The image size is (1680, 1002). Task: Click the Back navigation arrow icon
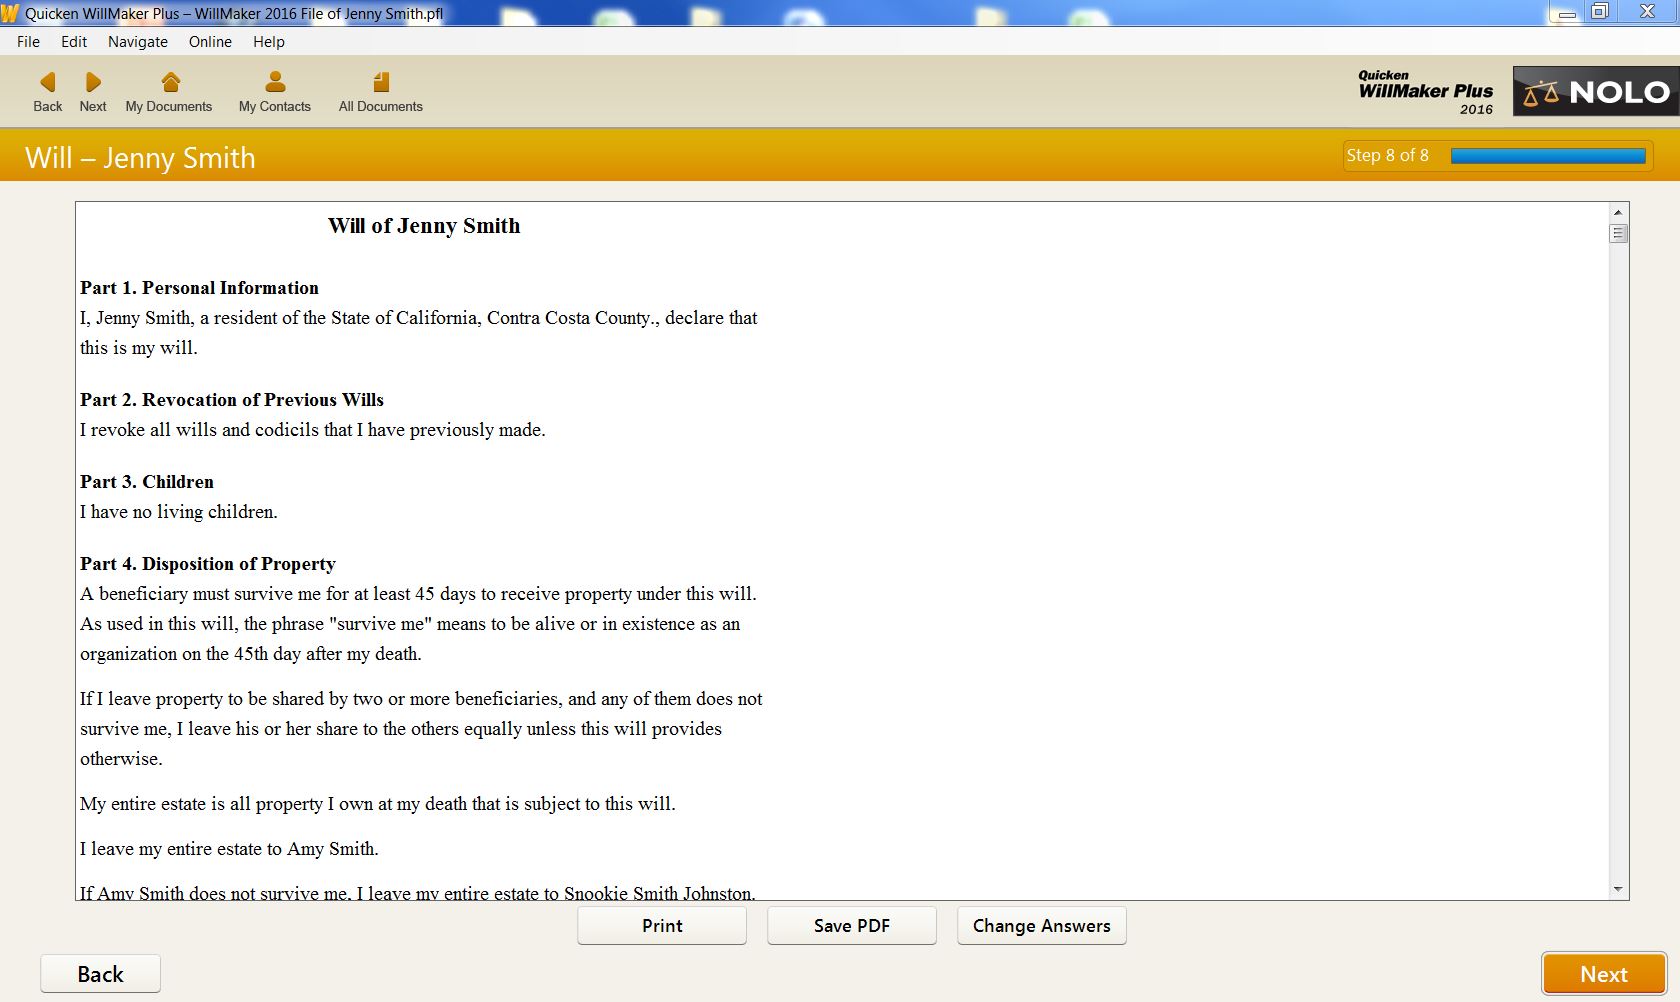[47, 82]
